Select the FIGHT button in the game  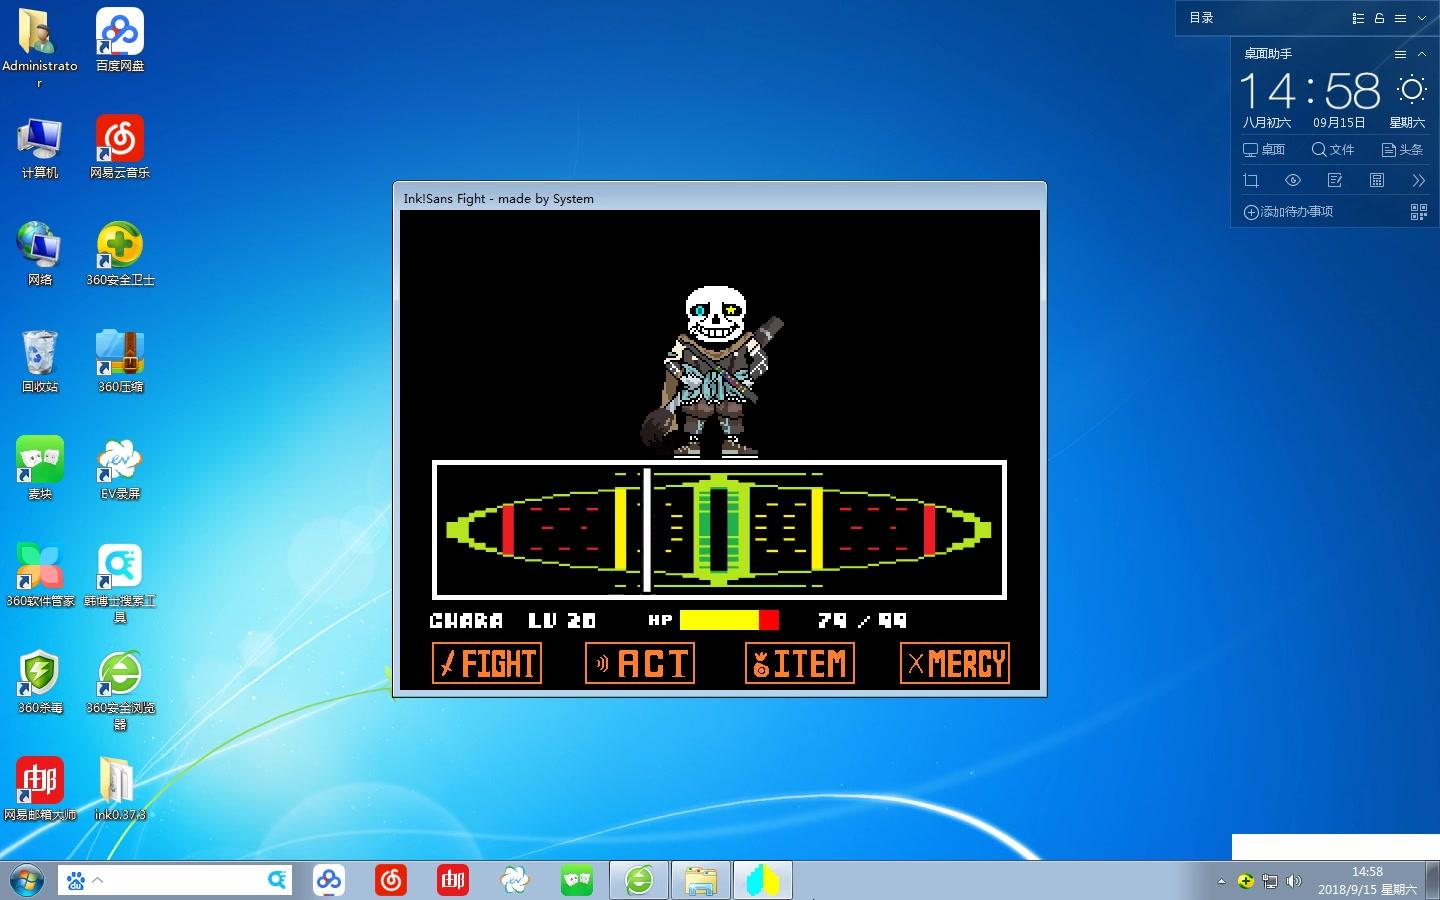click(x=487, y=663)
